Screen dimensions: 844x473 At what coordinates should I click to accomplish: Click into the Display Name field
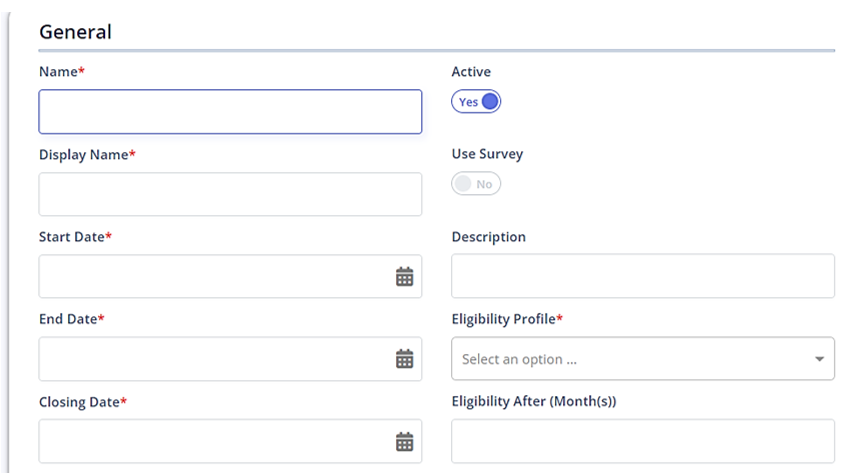(230, 194)
